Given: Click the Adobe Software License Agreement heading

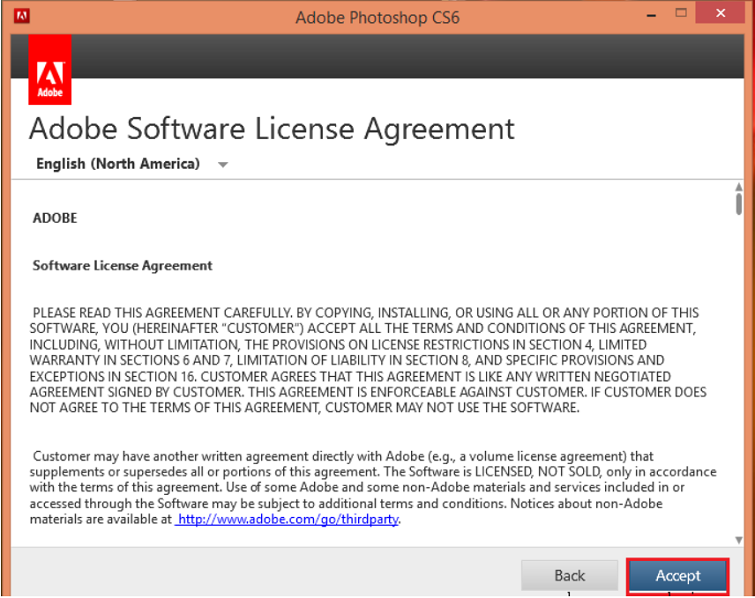Looking at the screenshot, I should click(272, 129).
